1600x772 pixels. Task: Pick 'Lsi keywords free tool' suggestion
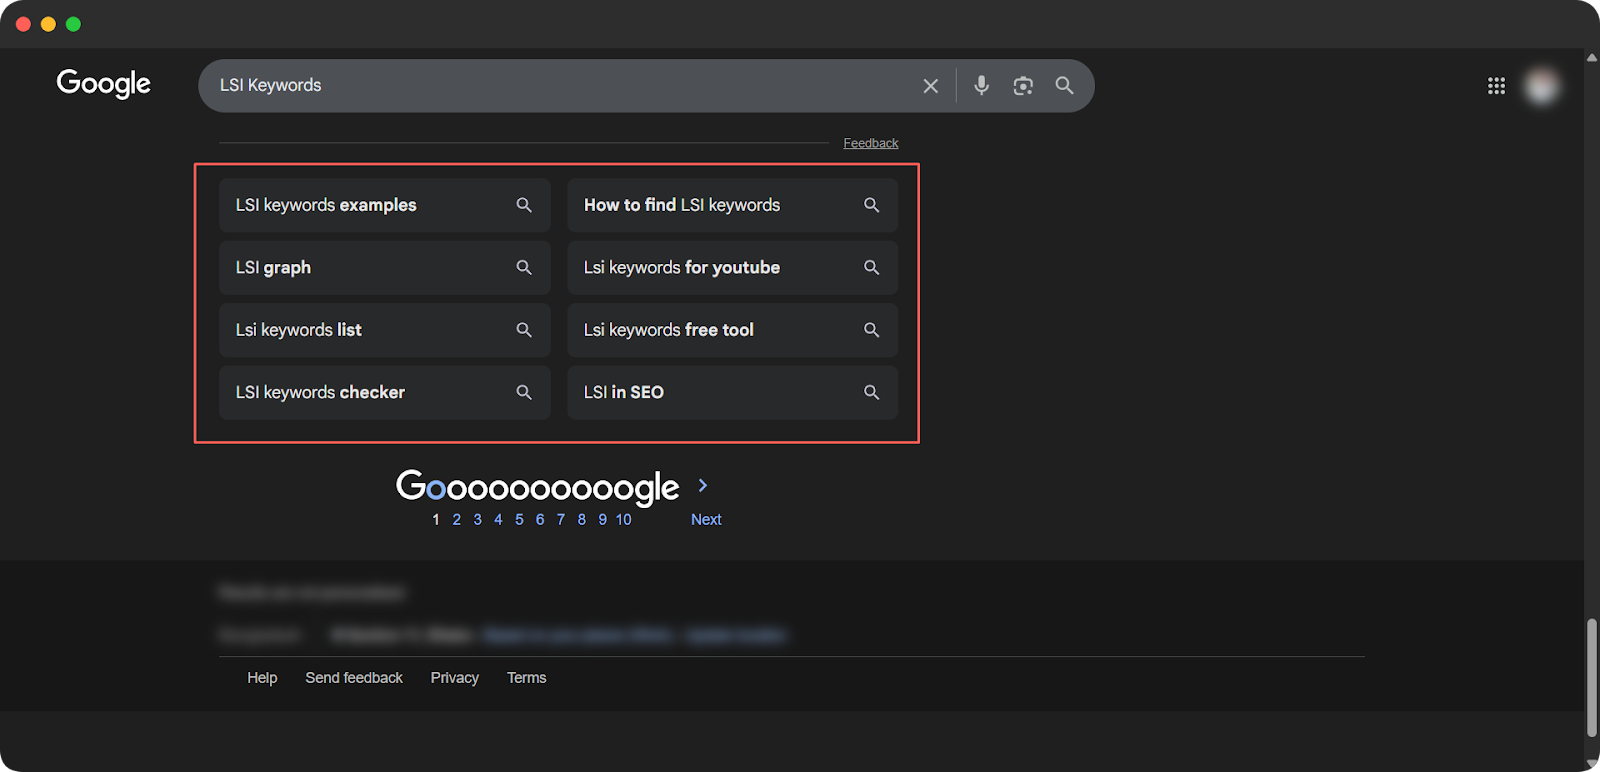[x=732, y=330]
